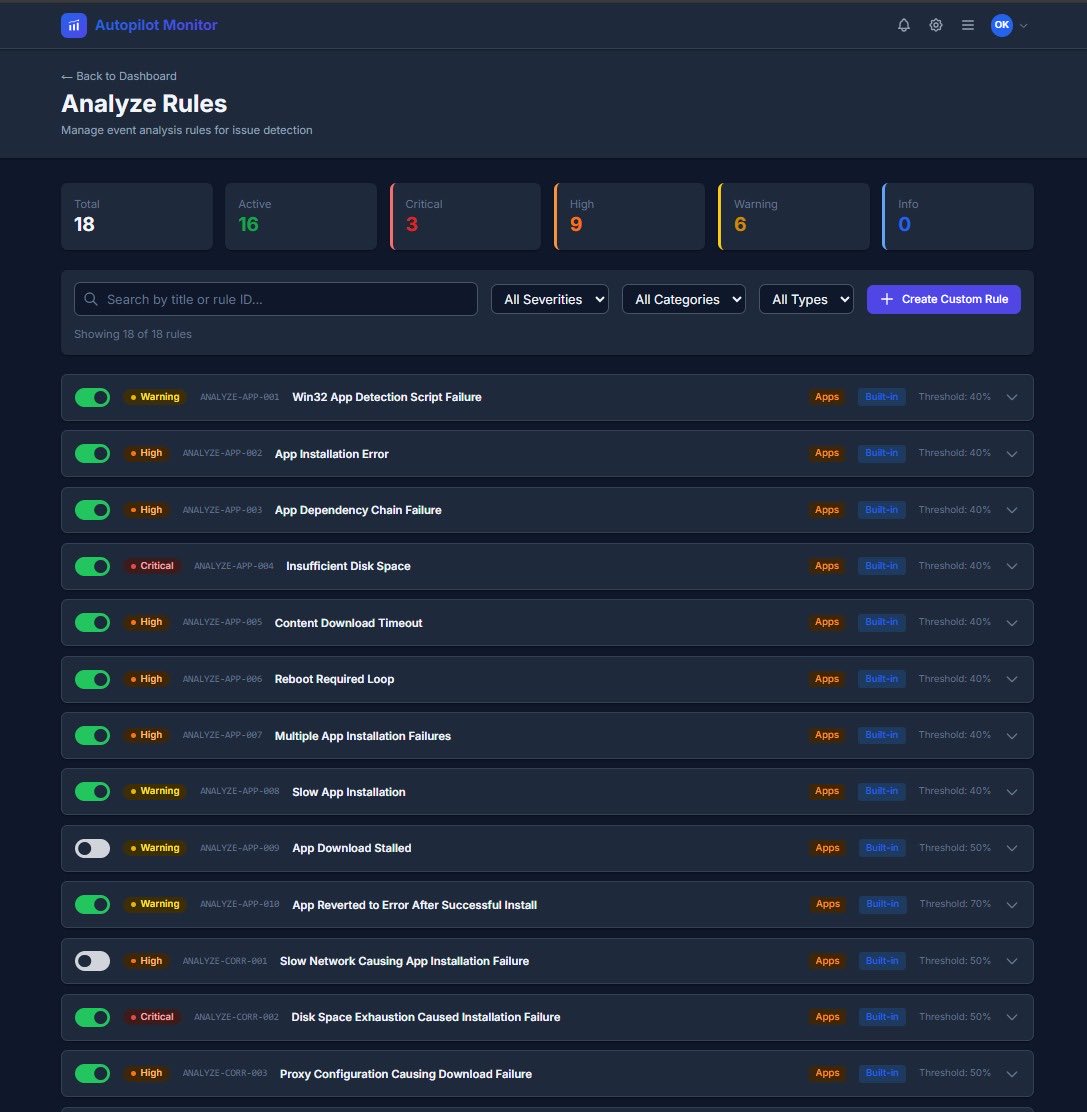
Task: Expand Insufficient Disk Space rule details
Action: tap(1012, 566)
